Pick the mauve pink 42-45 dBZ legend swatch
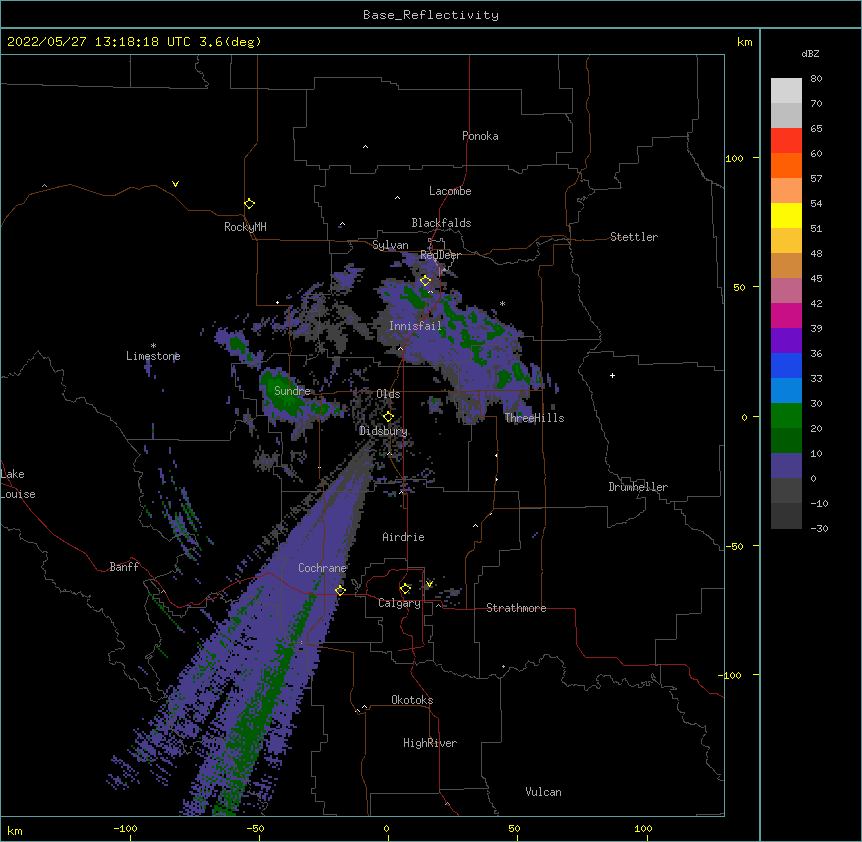 click(x=786, y=291)
